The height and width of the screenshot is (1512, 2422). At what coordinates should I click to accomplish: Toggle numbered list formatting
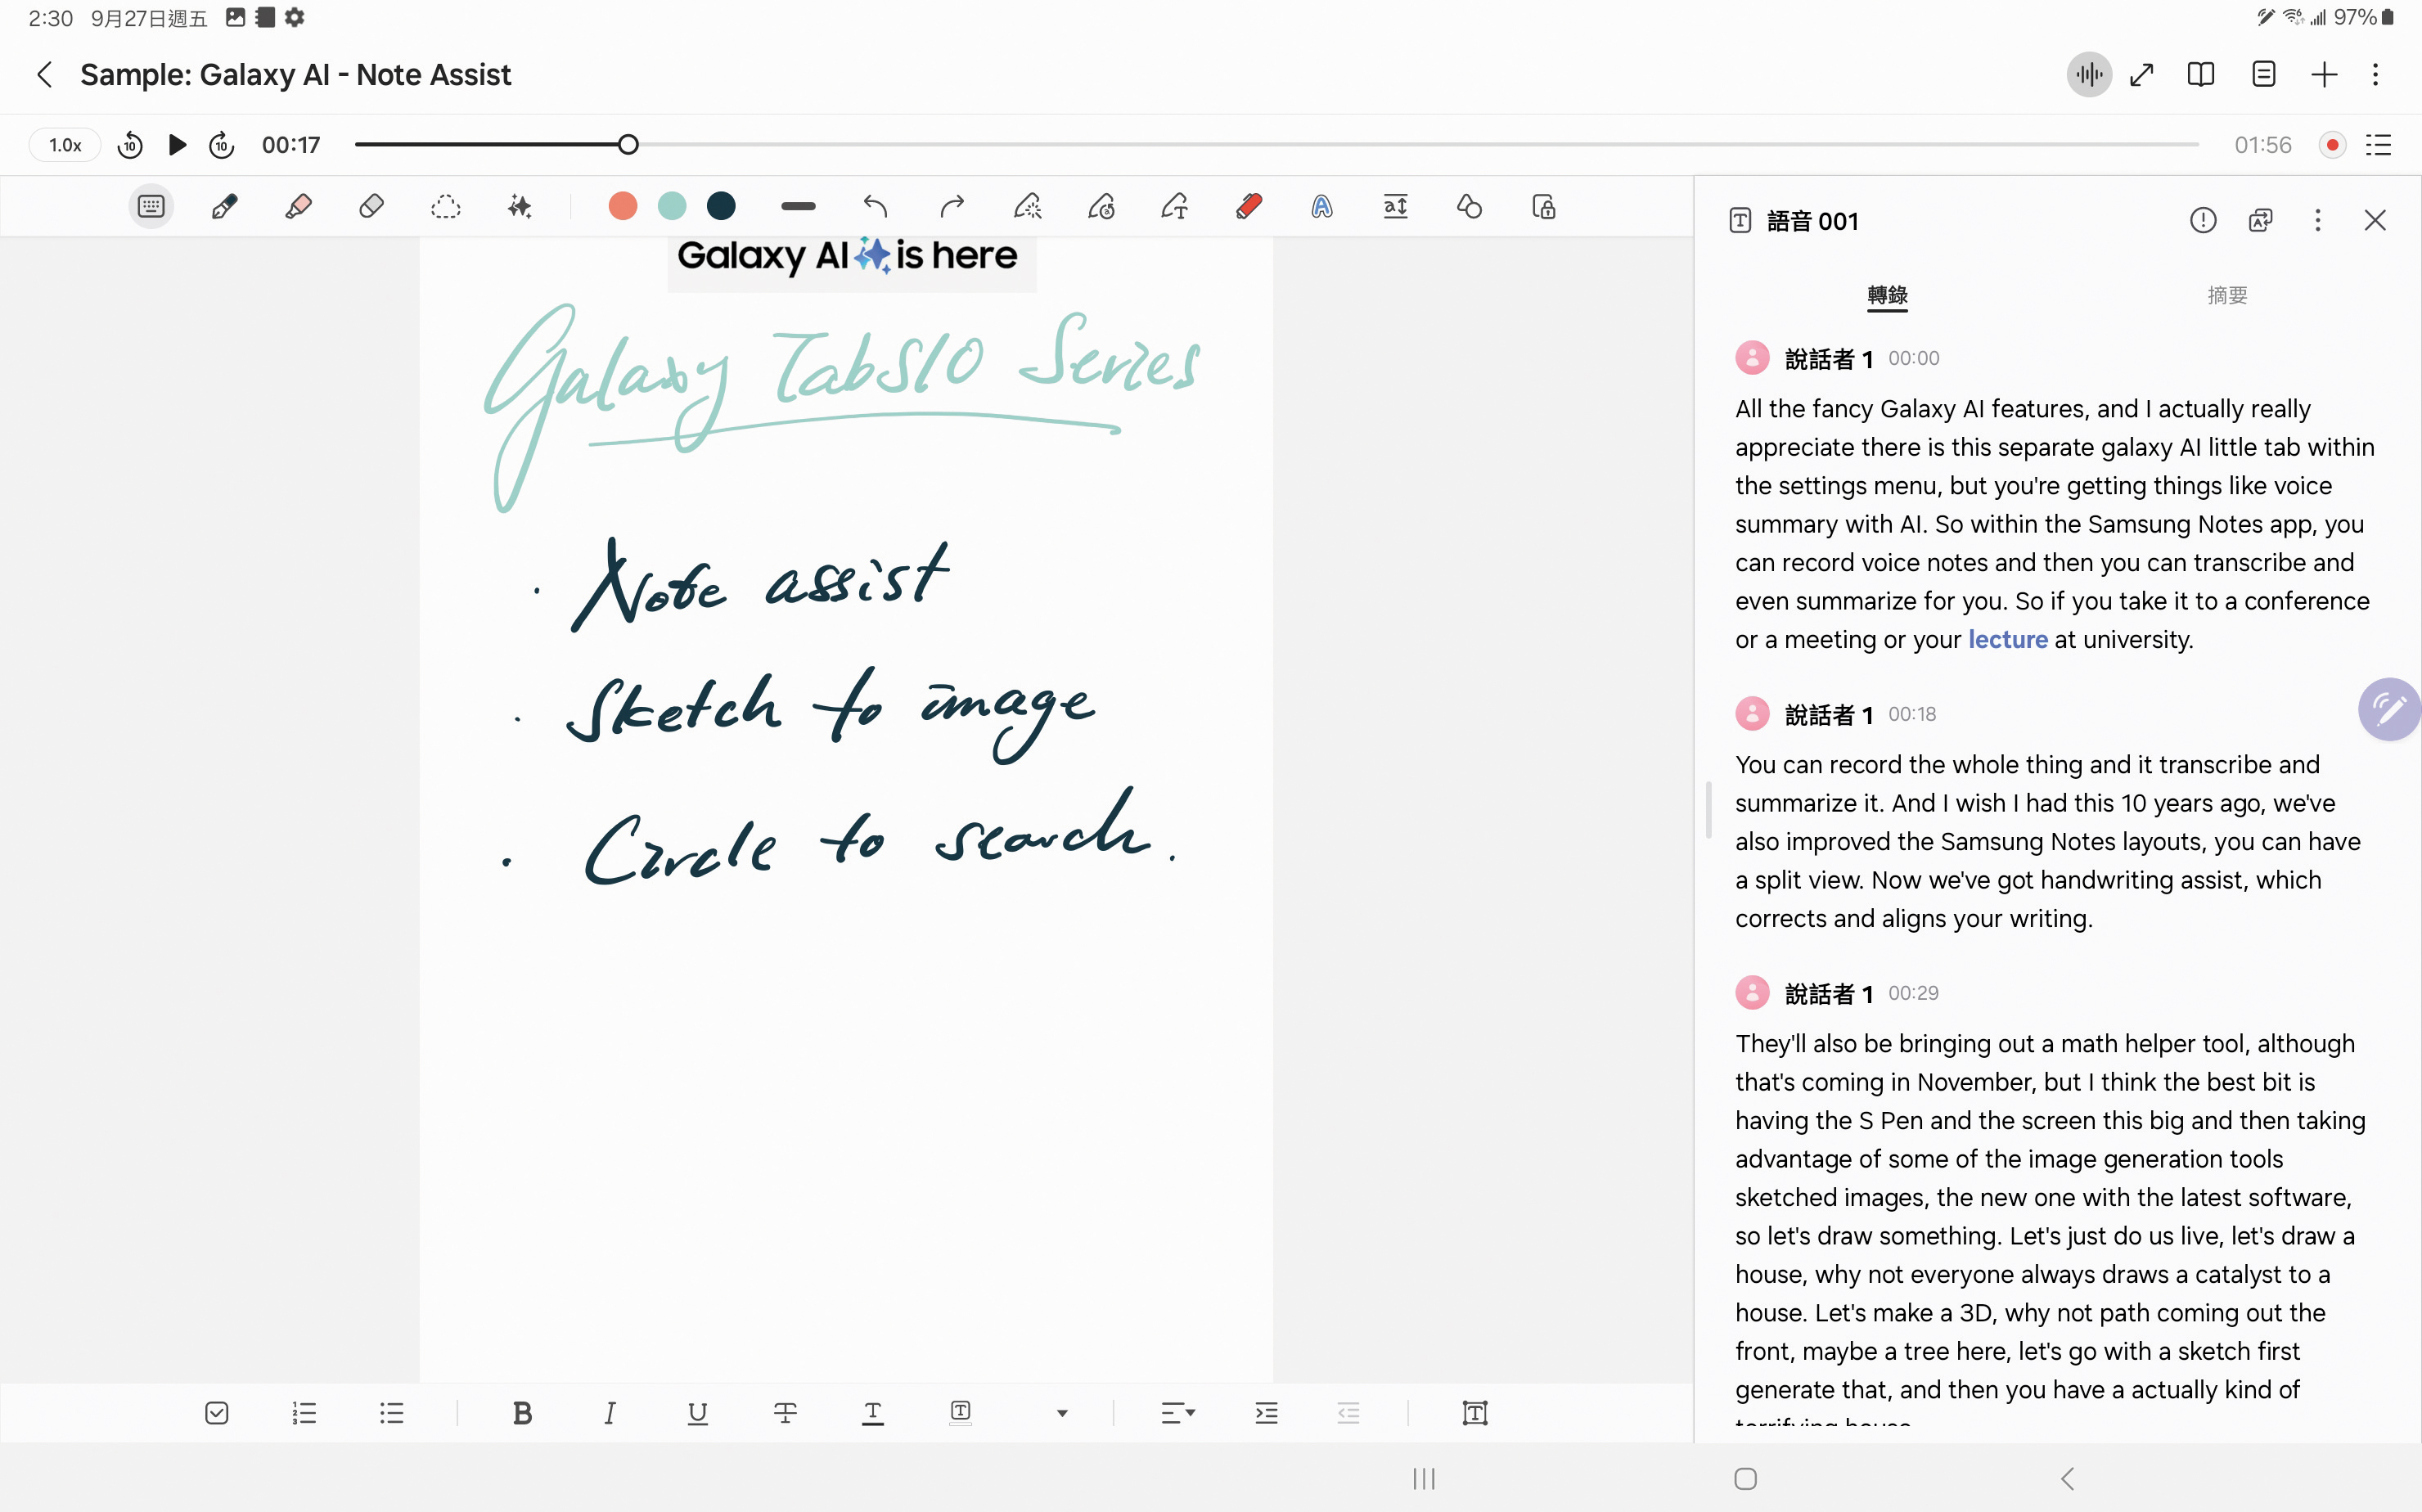tap(304, 1412)
